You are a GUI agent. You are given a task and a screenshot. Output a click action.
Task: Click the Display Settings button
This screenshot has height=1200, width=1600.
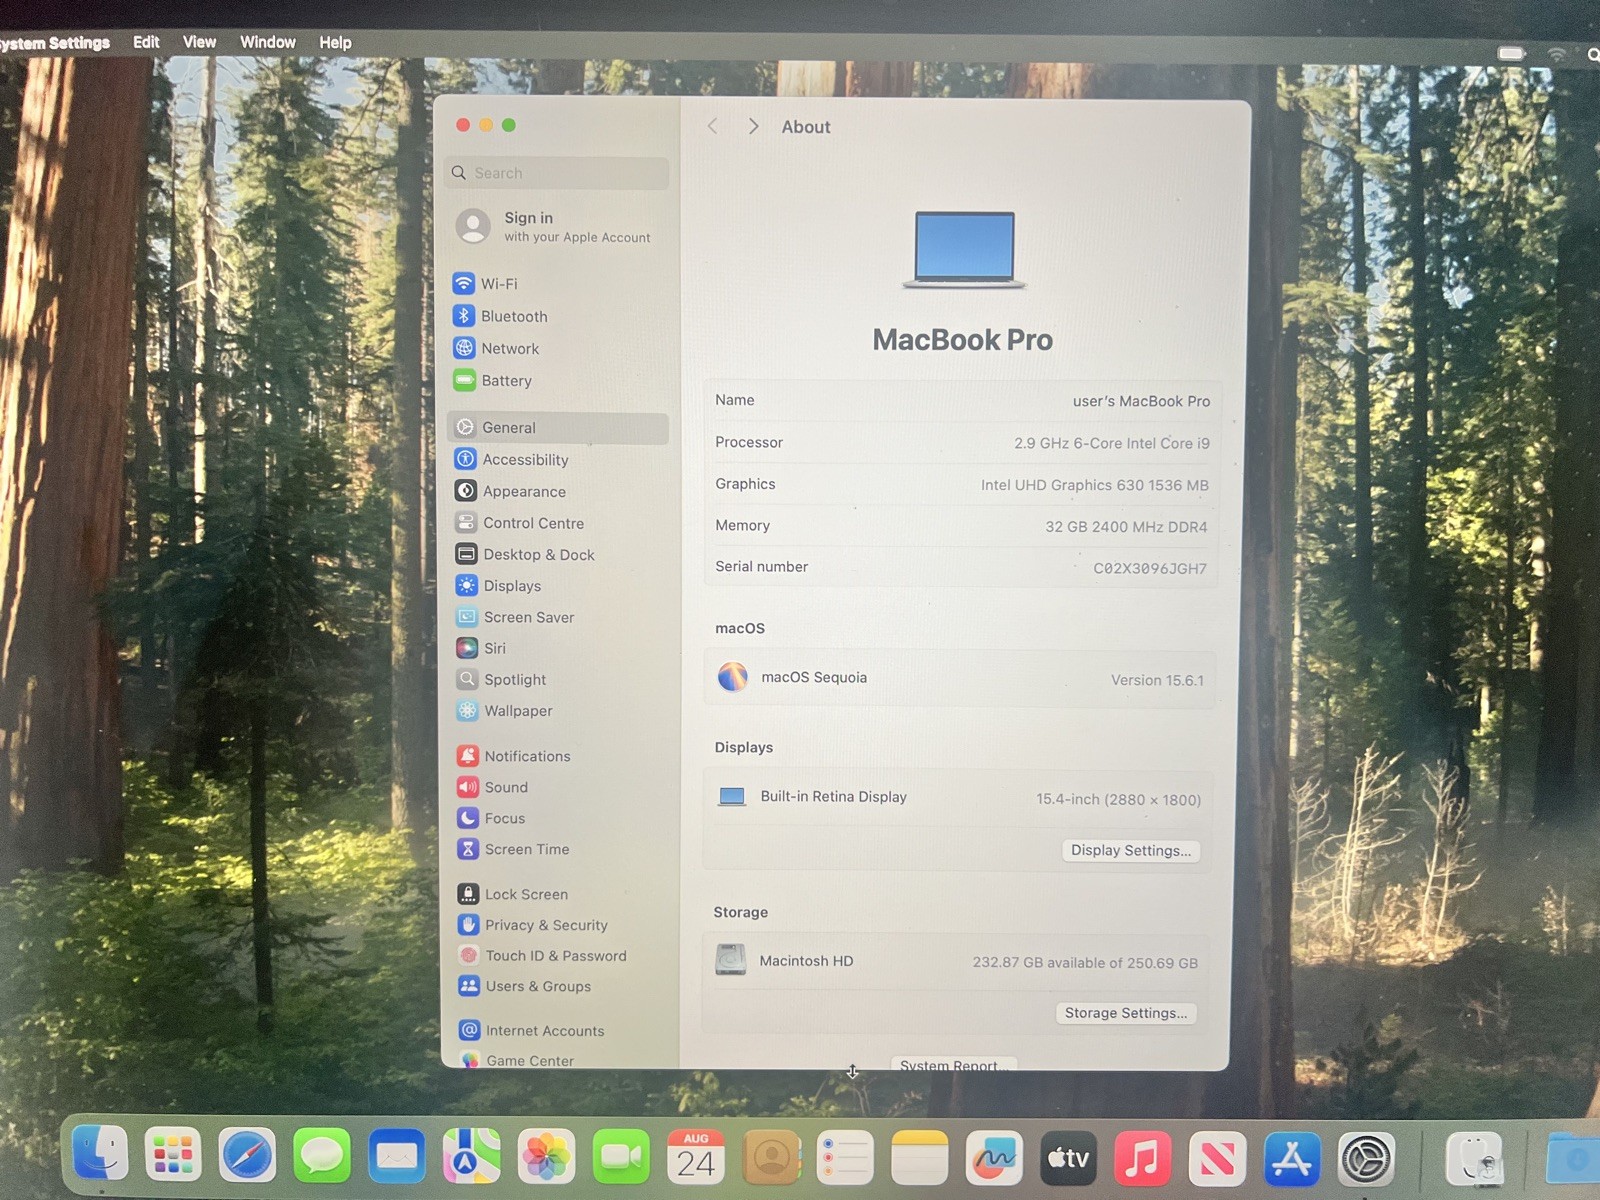click(1131, 850)
